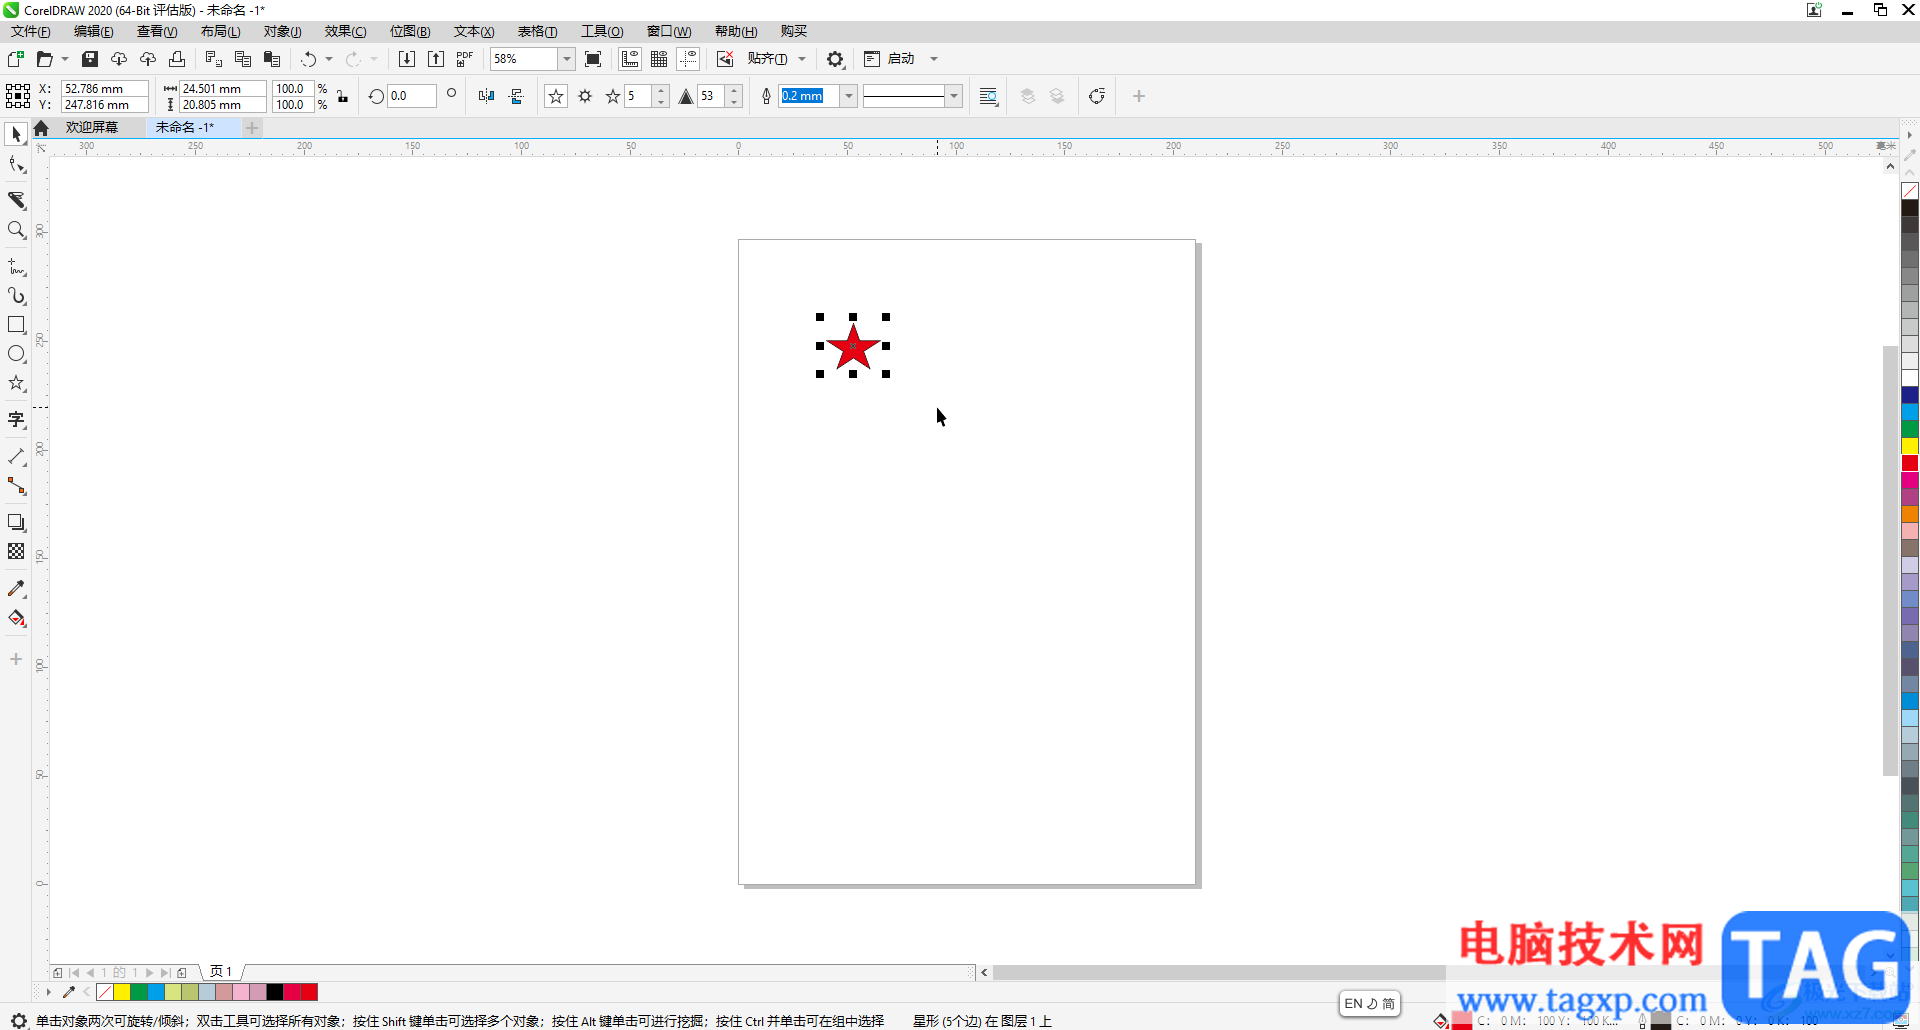
Task: Select the 页 1 page tab
Action: pyautogui.click(x=221, y=972)
